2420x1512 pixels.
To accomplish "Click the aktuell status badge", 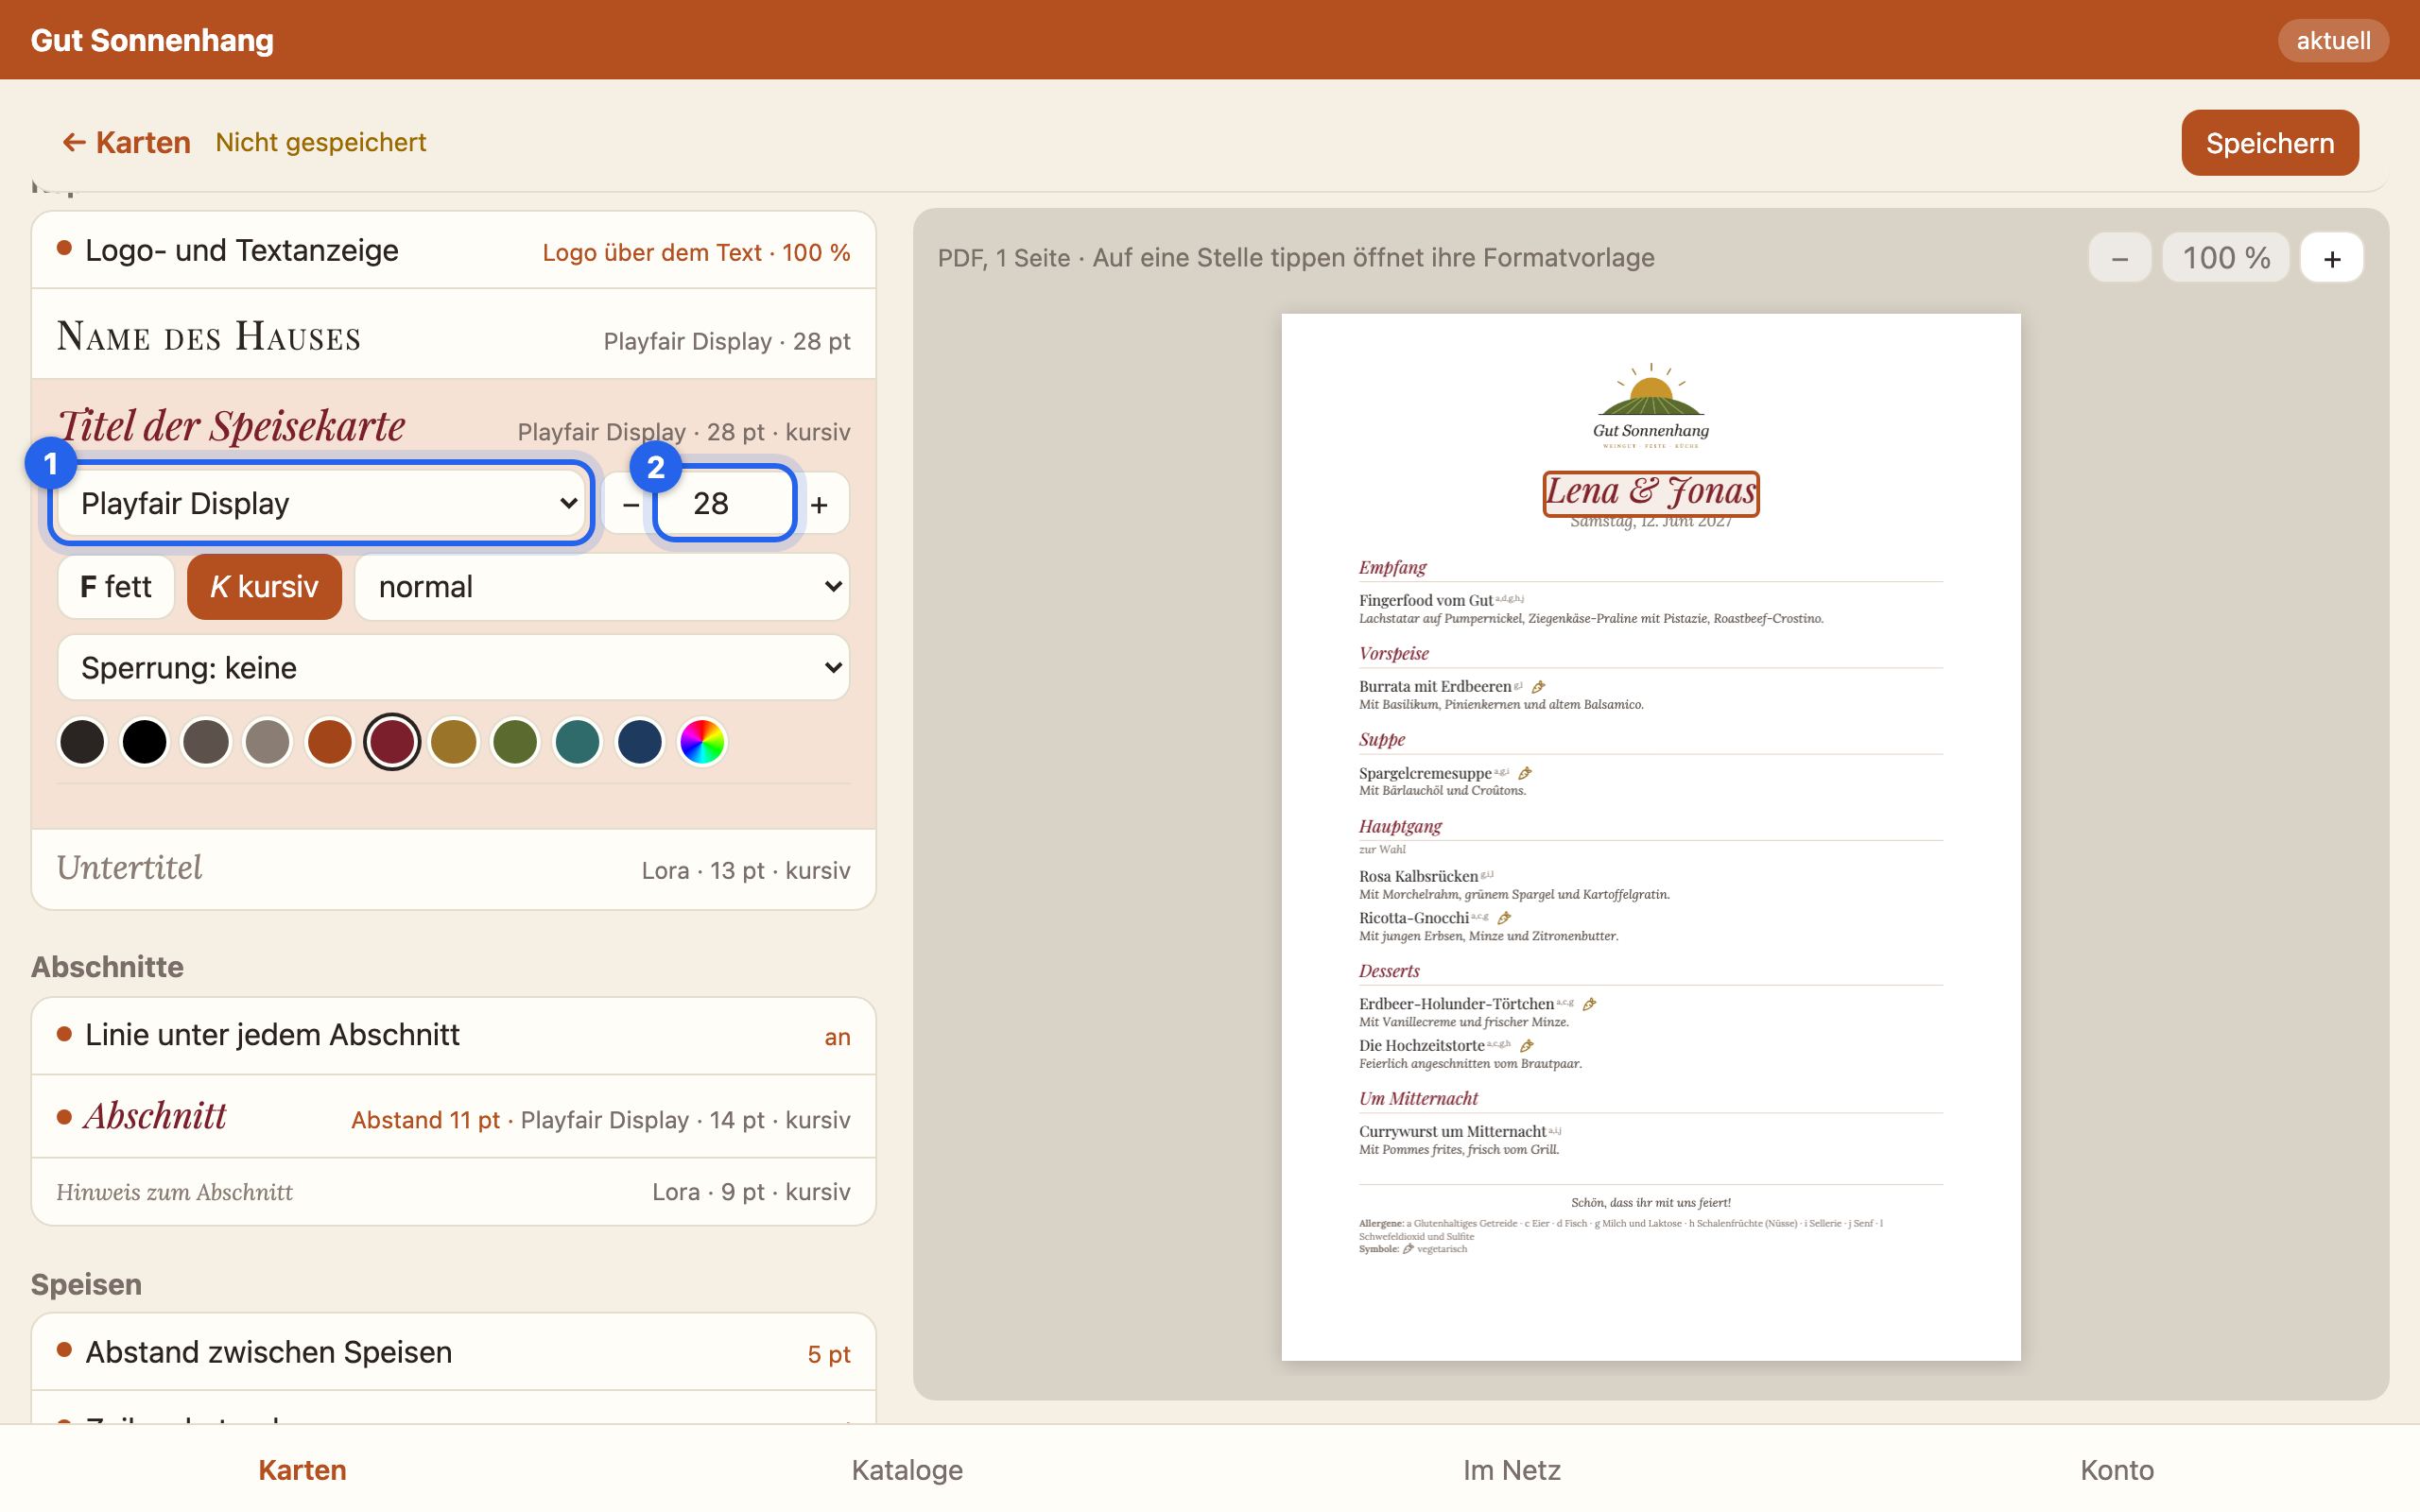I will point(2332,40).
